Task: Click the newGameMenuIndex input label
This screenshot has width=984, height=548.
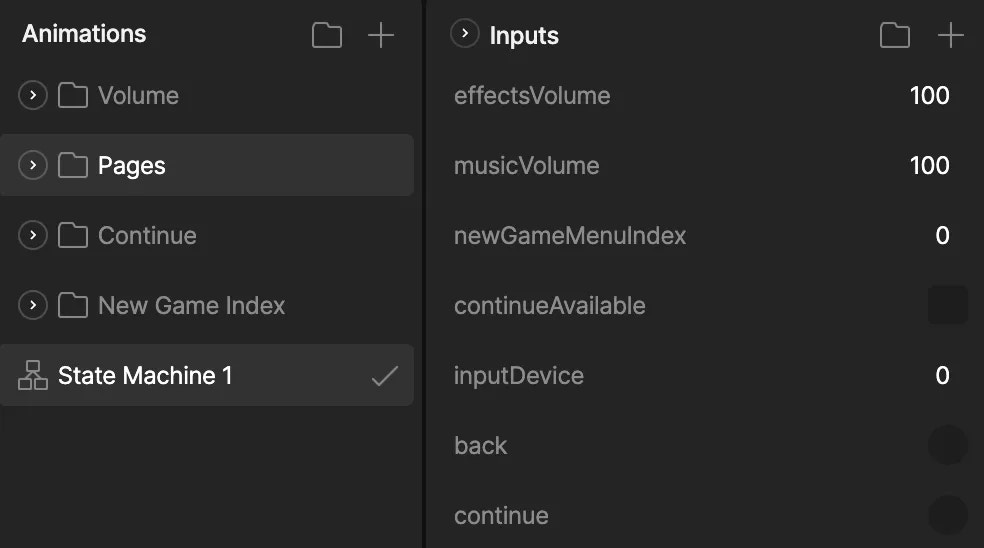Action: coord(570,236)
